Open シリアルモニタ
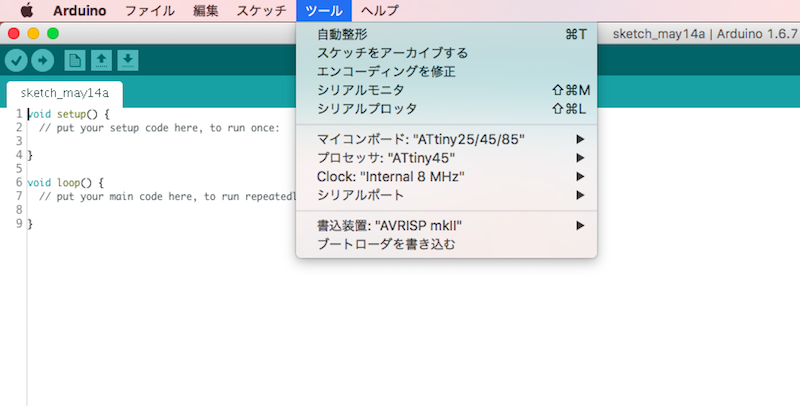The height and width of the screenshot is (406, 800). [446, 90]
